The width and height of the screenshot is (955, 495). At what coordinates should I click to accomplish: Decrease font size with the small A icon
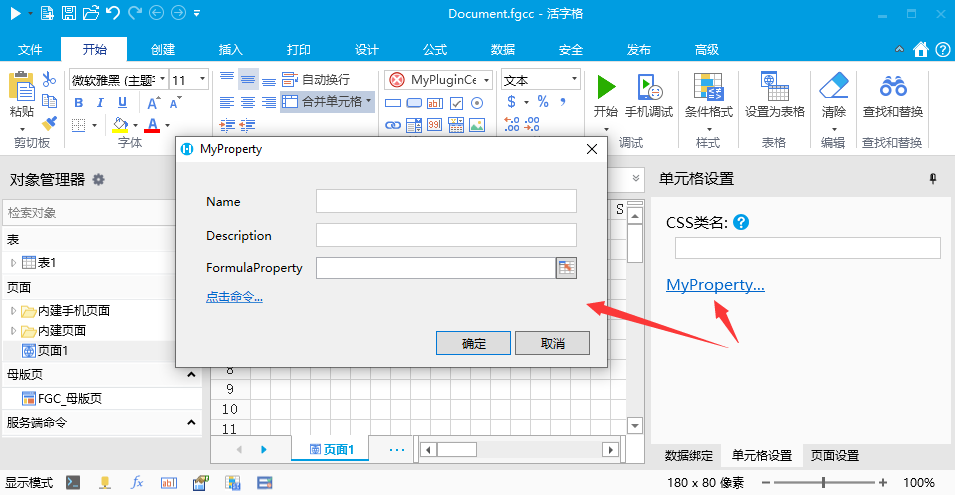[175, 103]
